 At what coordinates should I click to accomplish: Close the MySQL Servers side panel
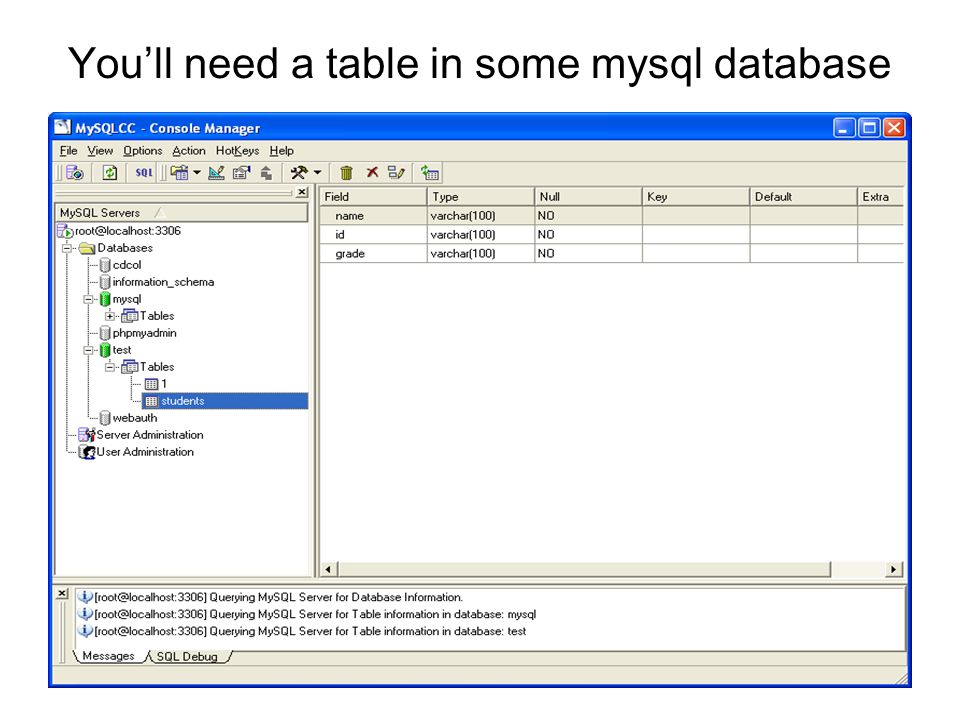tap(302, 192)
